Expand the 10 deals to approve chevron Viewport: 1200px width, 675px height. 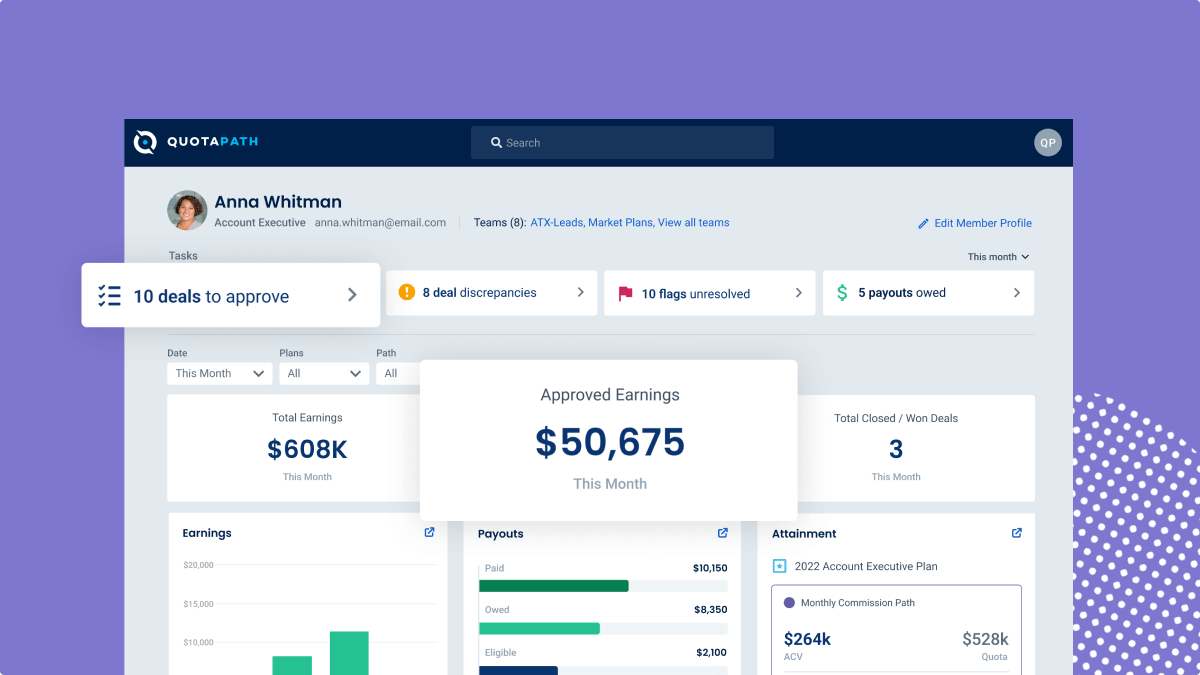tap(352, 295)
